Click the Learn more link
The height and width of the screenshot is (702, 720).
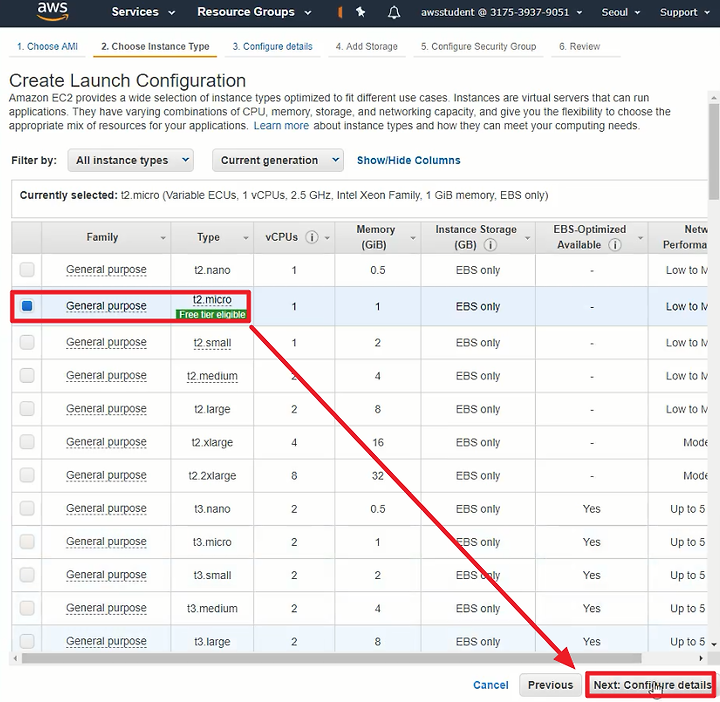pyautogui.click(x=281, y=126)
